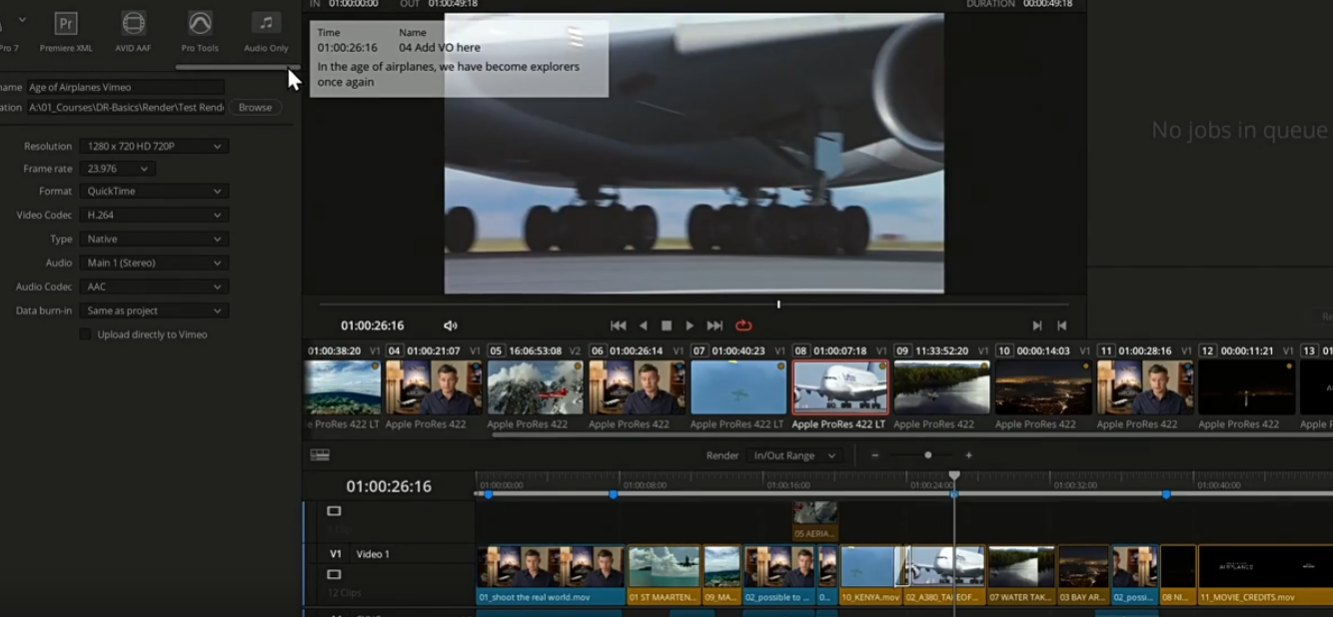Zoom out the timeline with the minus icon
Viewport: 1333px width, 617px height.
click(875, 456)
